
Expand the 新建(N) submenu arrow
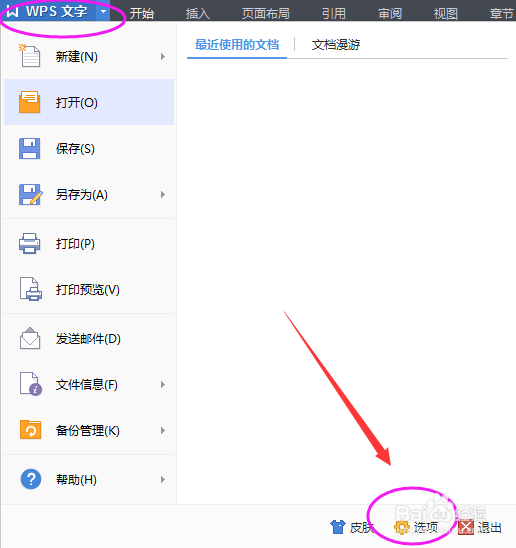coord(163,56)
